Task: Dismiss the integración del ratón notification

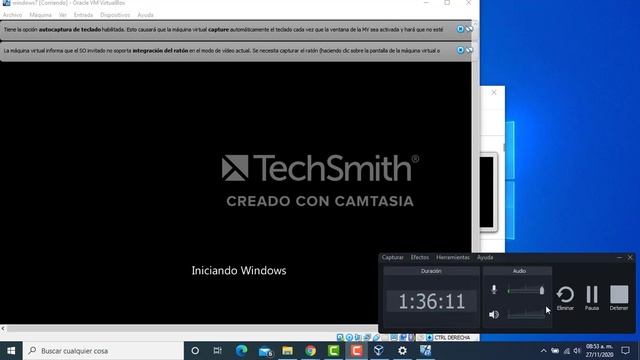Action: (x=460, y=50)
